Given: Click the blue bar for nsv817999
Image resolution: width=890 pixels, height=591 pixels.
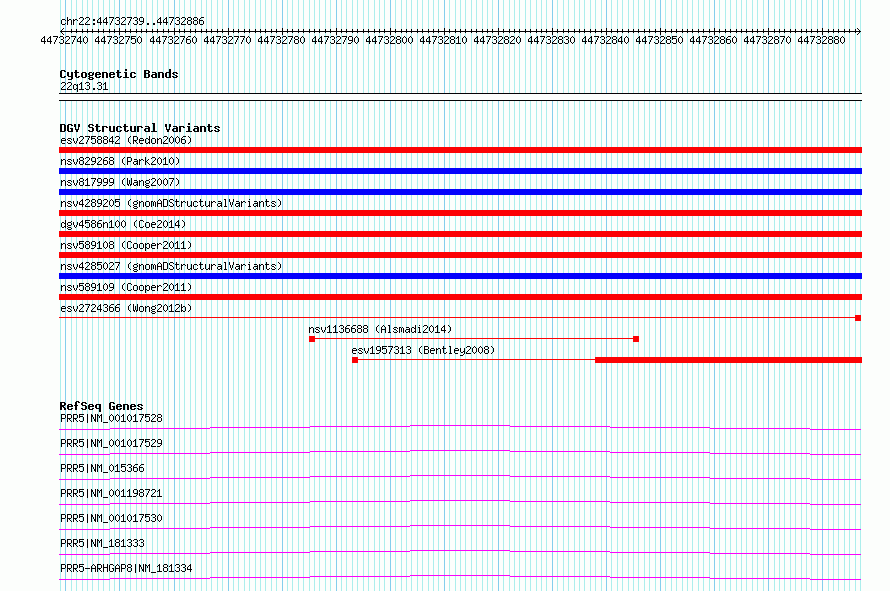Looking at the screenshot, I should [x=460, y=192].
